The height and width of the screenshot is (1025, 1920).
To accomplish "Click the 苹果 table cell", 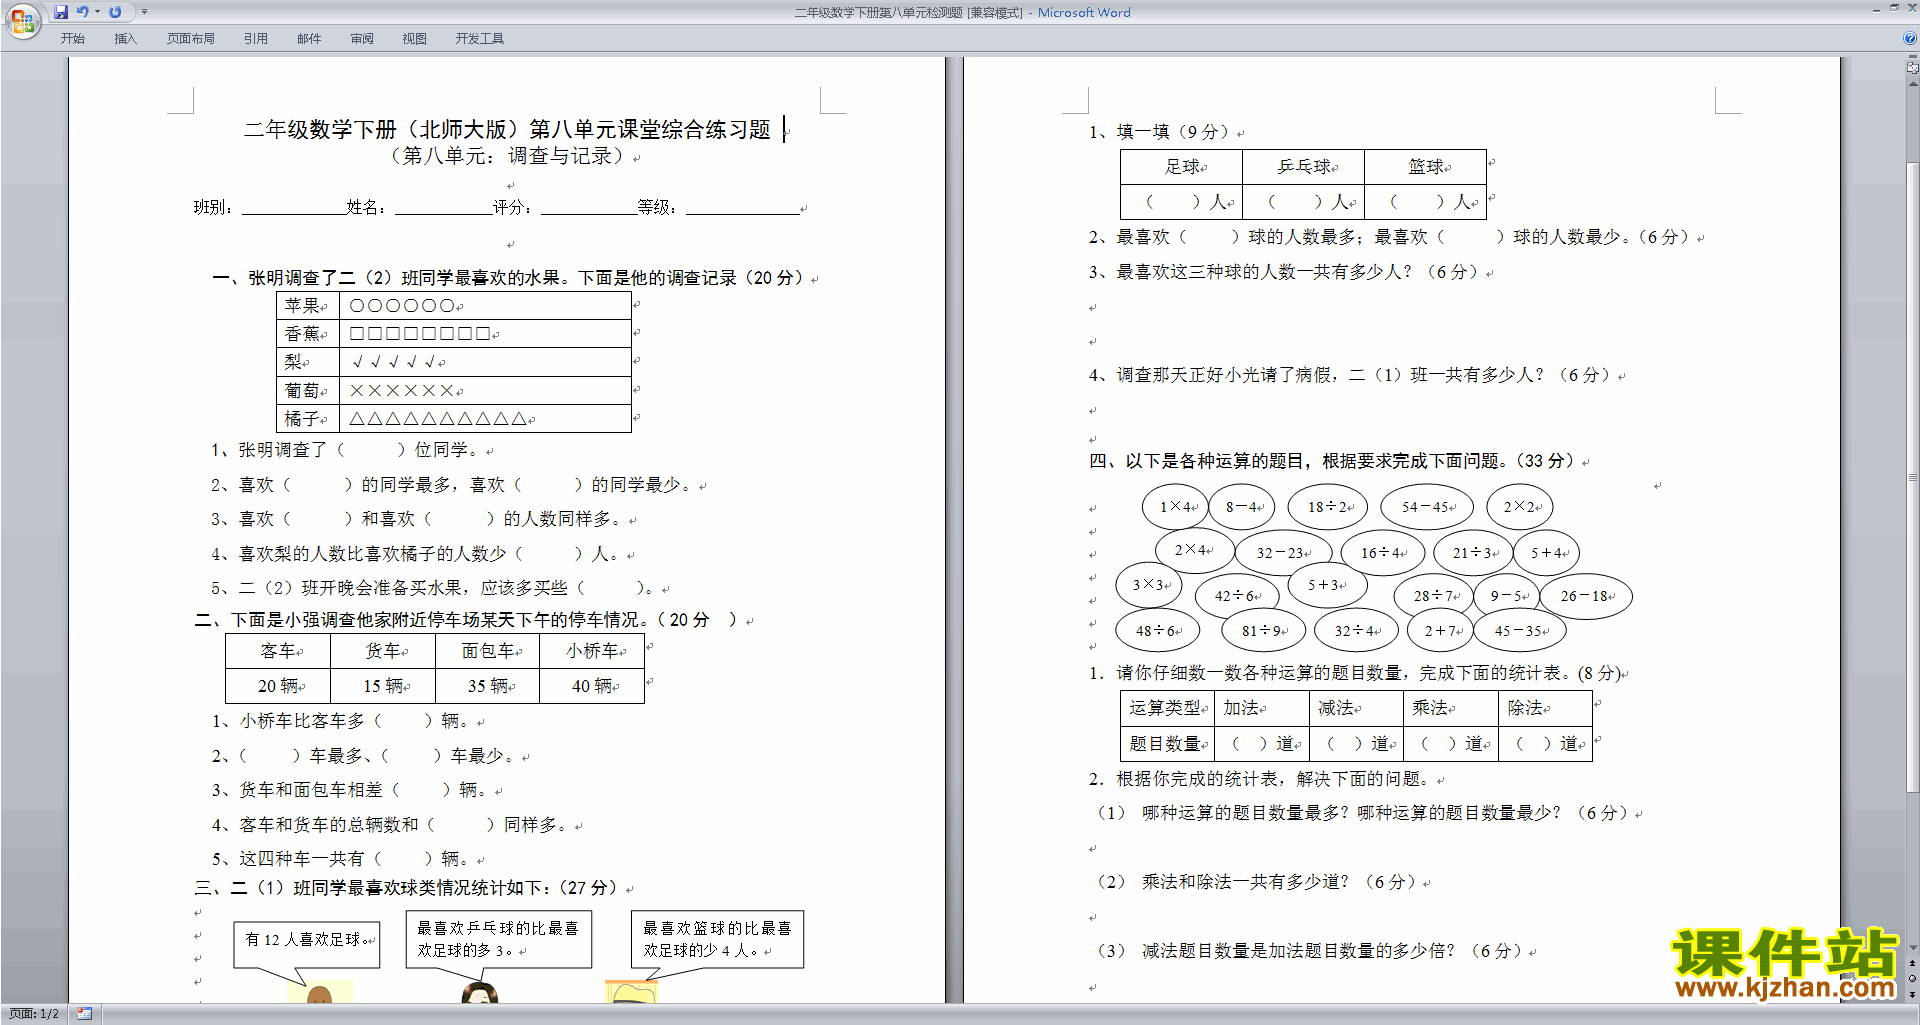I will click(x=308, y=306).
